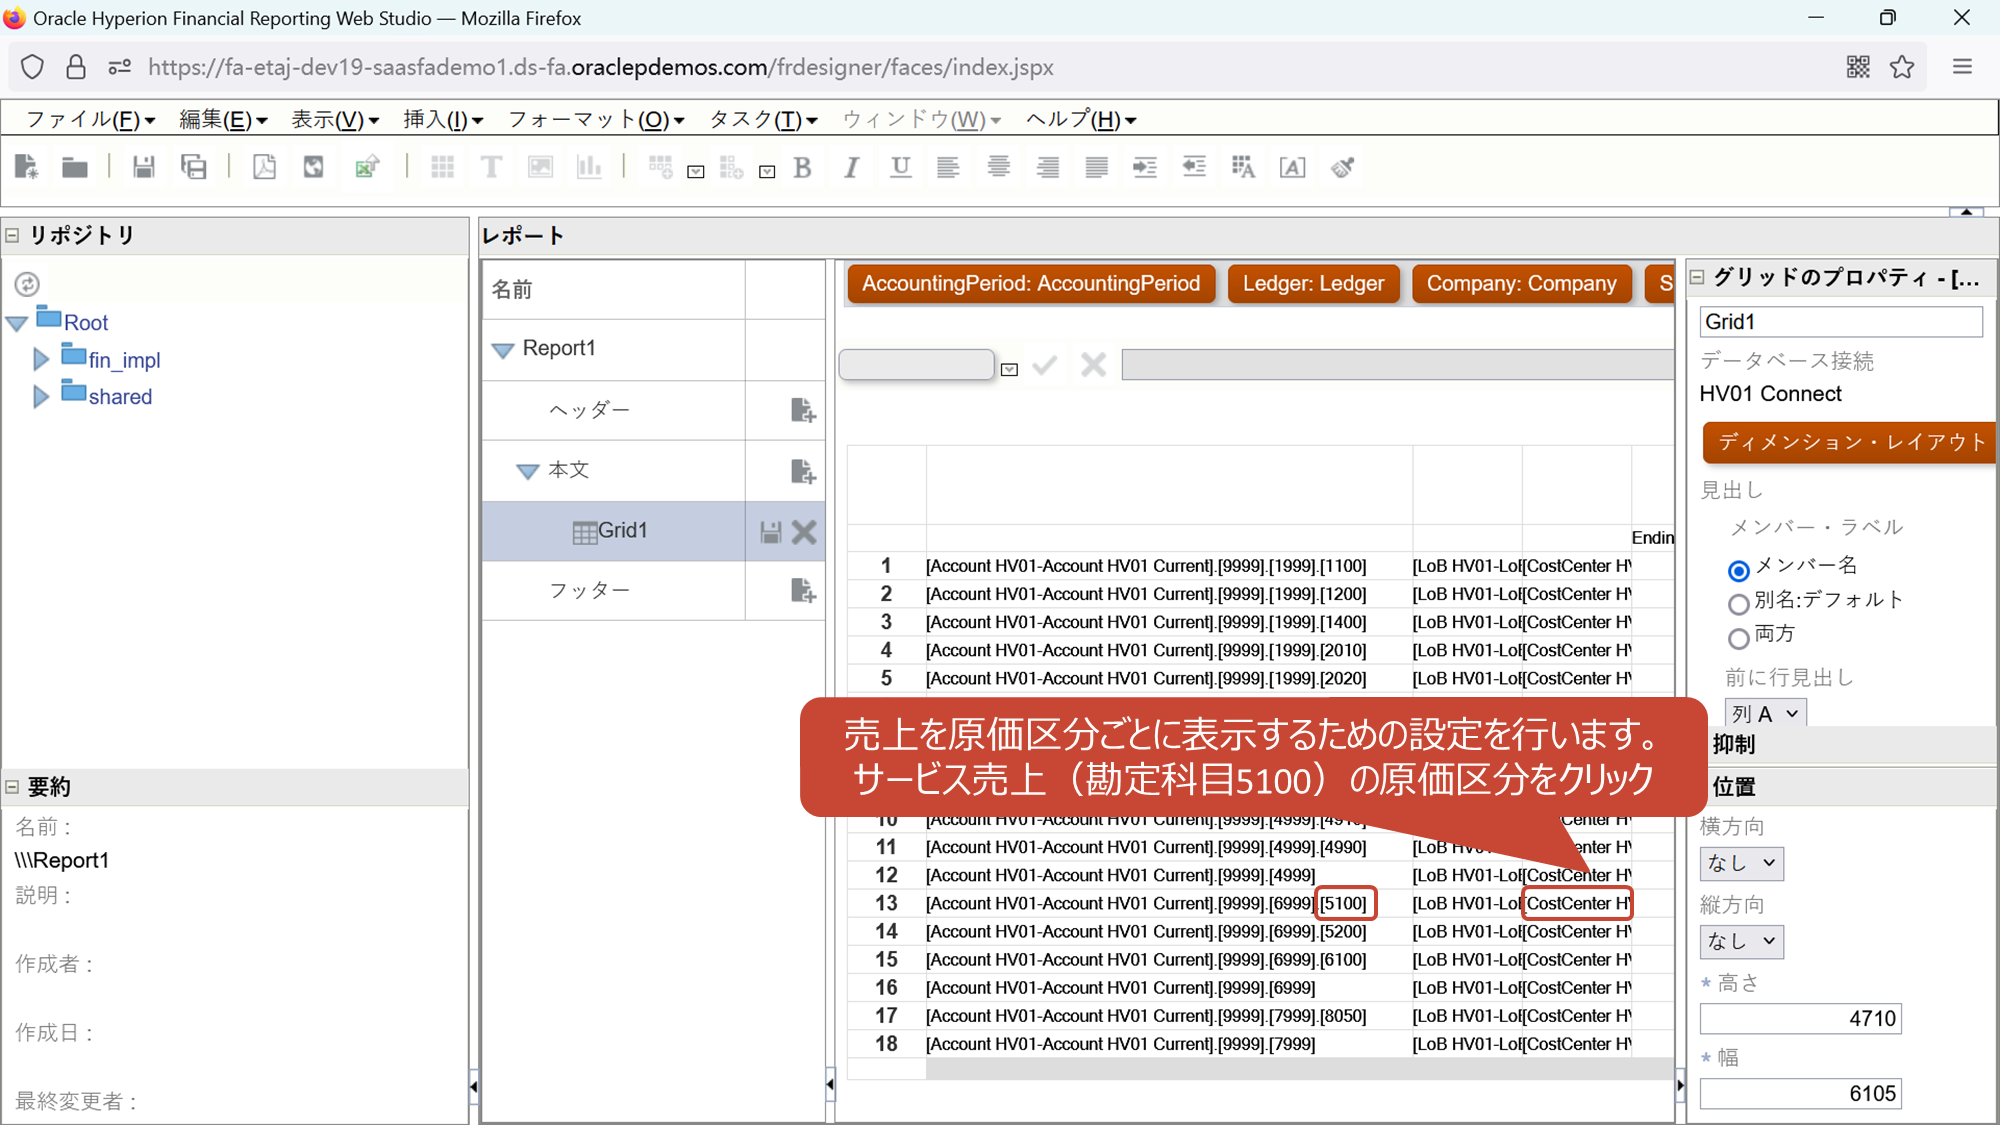
Task: Select the 別名:デフォルト radio button
Action: click(x=1738, y=604)
